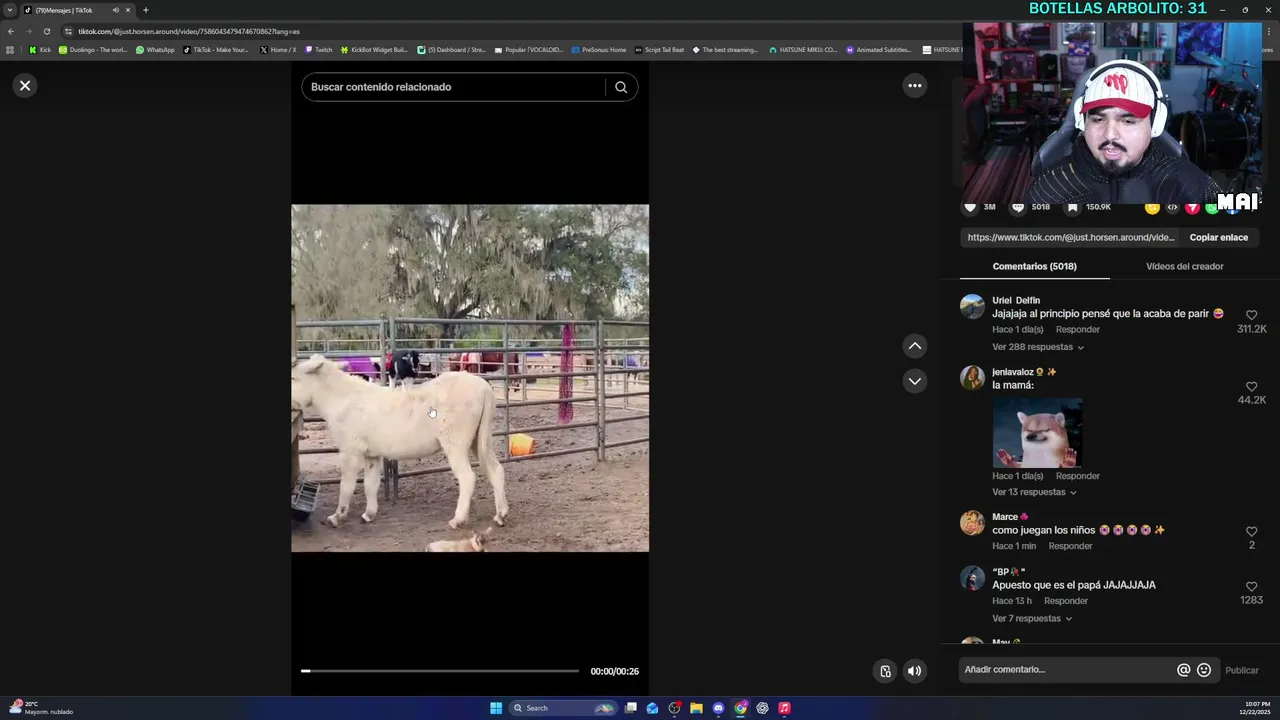This screenshot has height=720, width=1280.
Task: Like the Apuesto que es el papá comment
Action: tap(1251, 586)
